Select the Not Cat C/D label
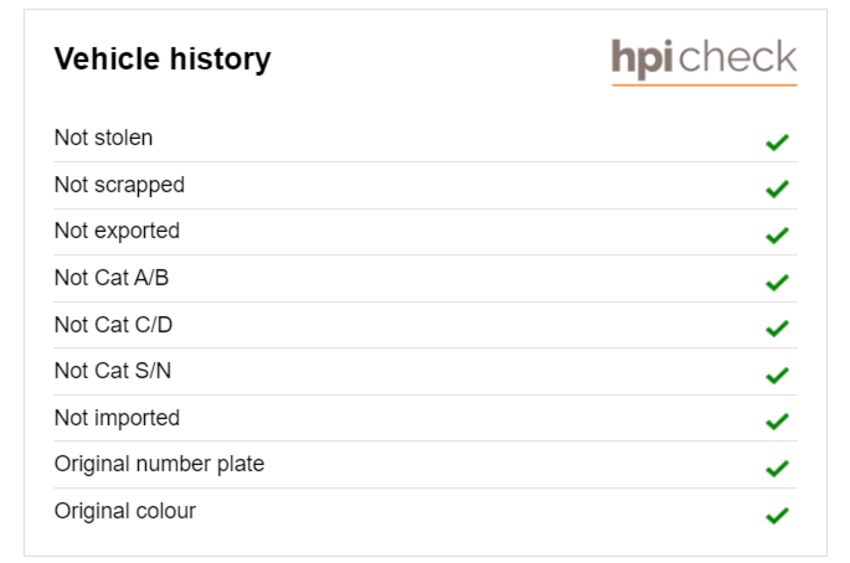 tap(113, 325)
